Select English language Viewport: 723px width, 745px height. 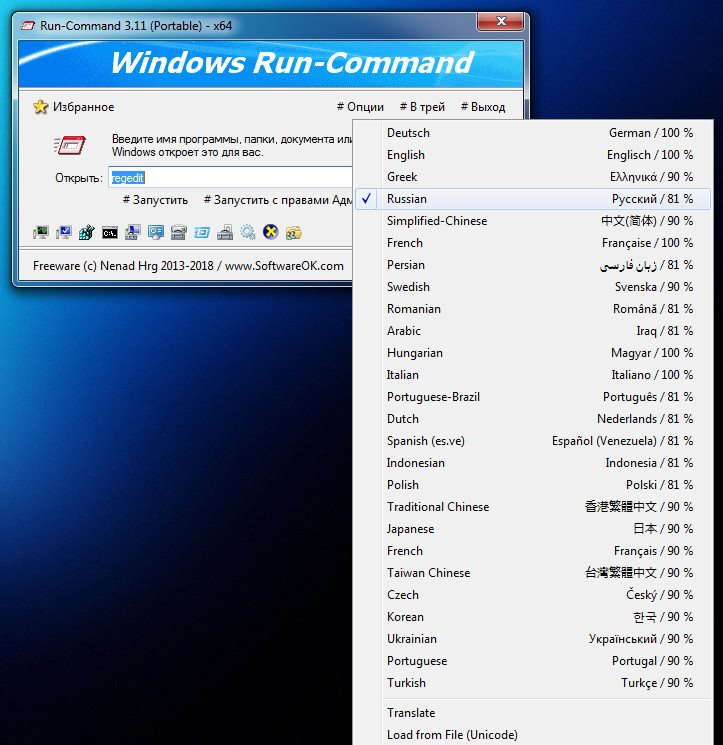tap(533, 155)
